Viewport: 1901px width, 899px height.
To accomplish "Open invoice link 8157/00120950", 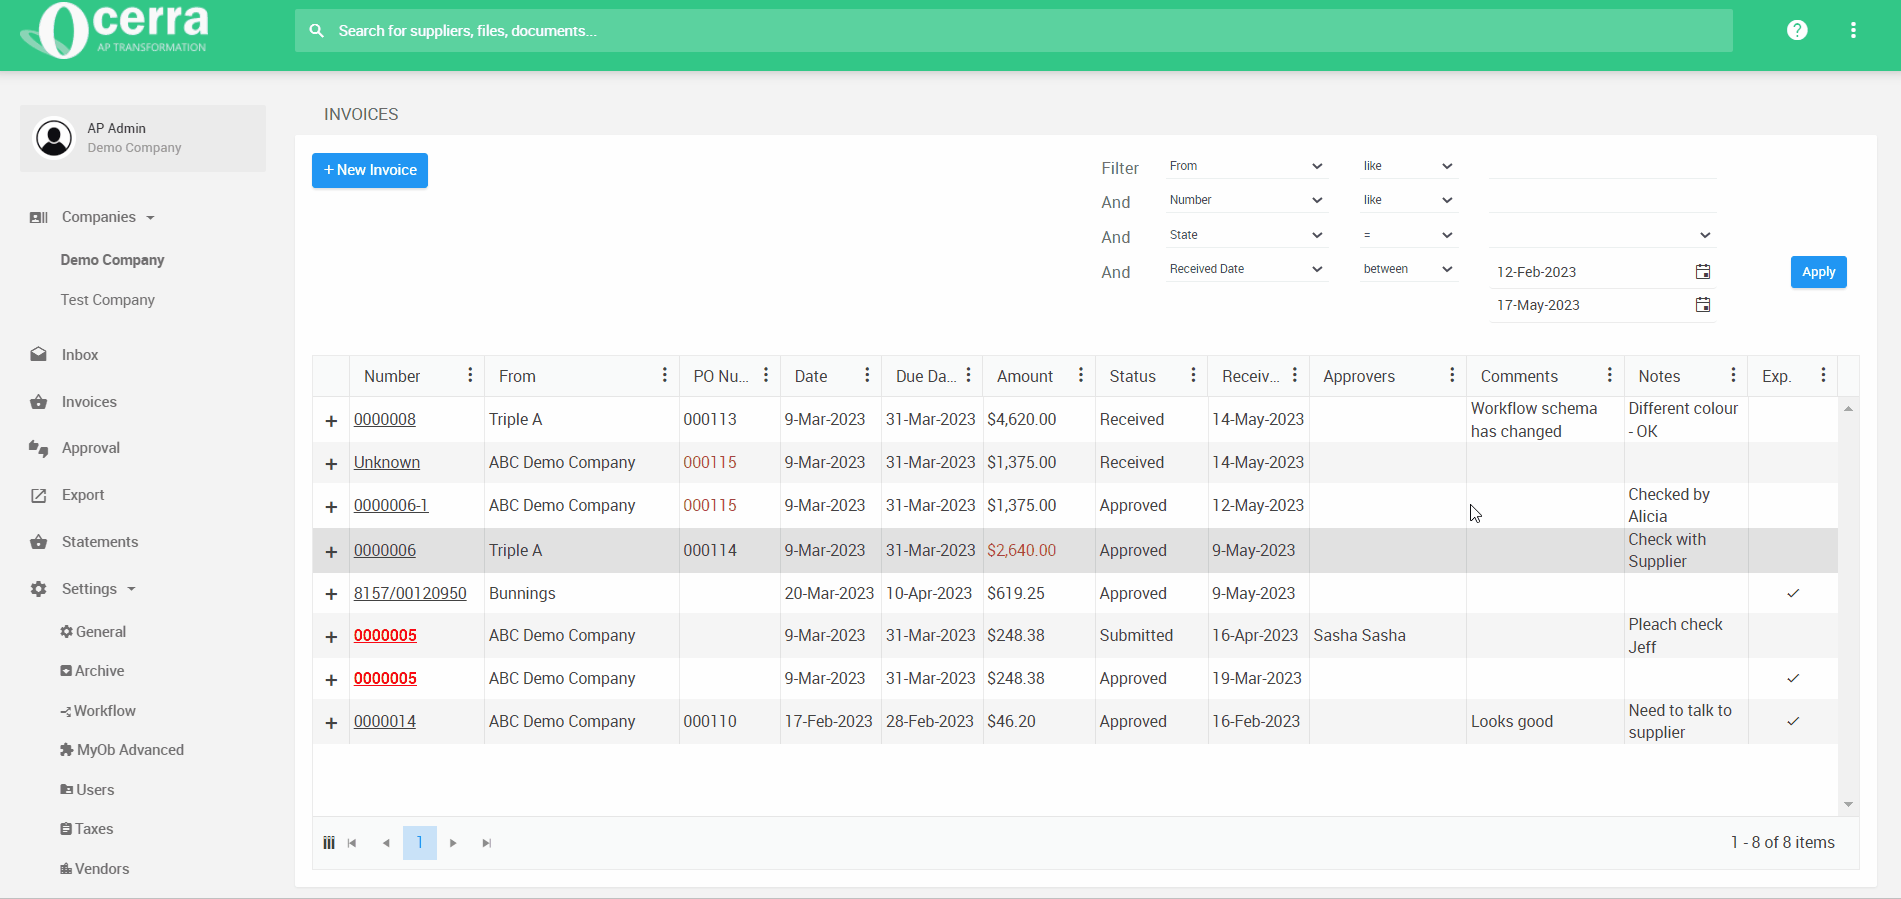I will pyautogui.click(x=410, y=594).
